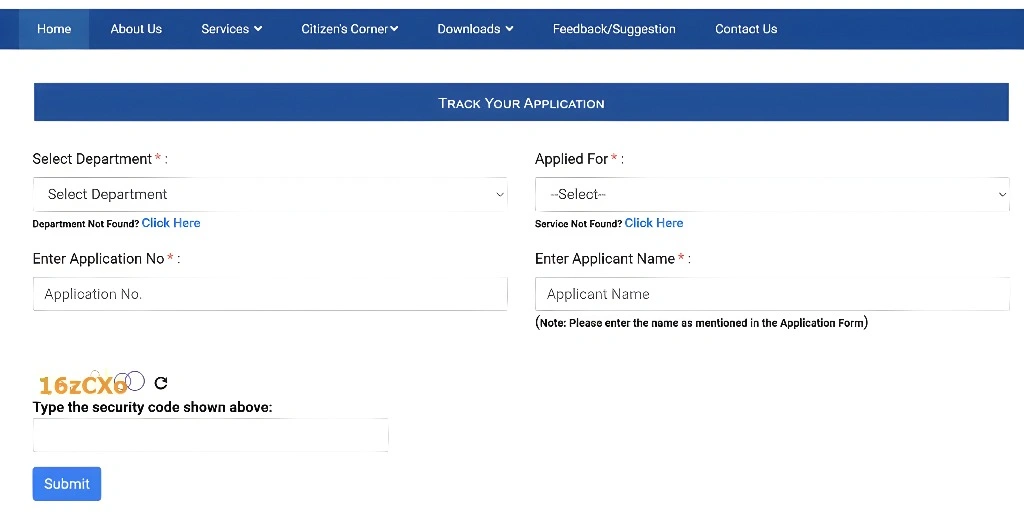Go to the Home page

(54, 29)
